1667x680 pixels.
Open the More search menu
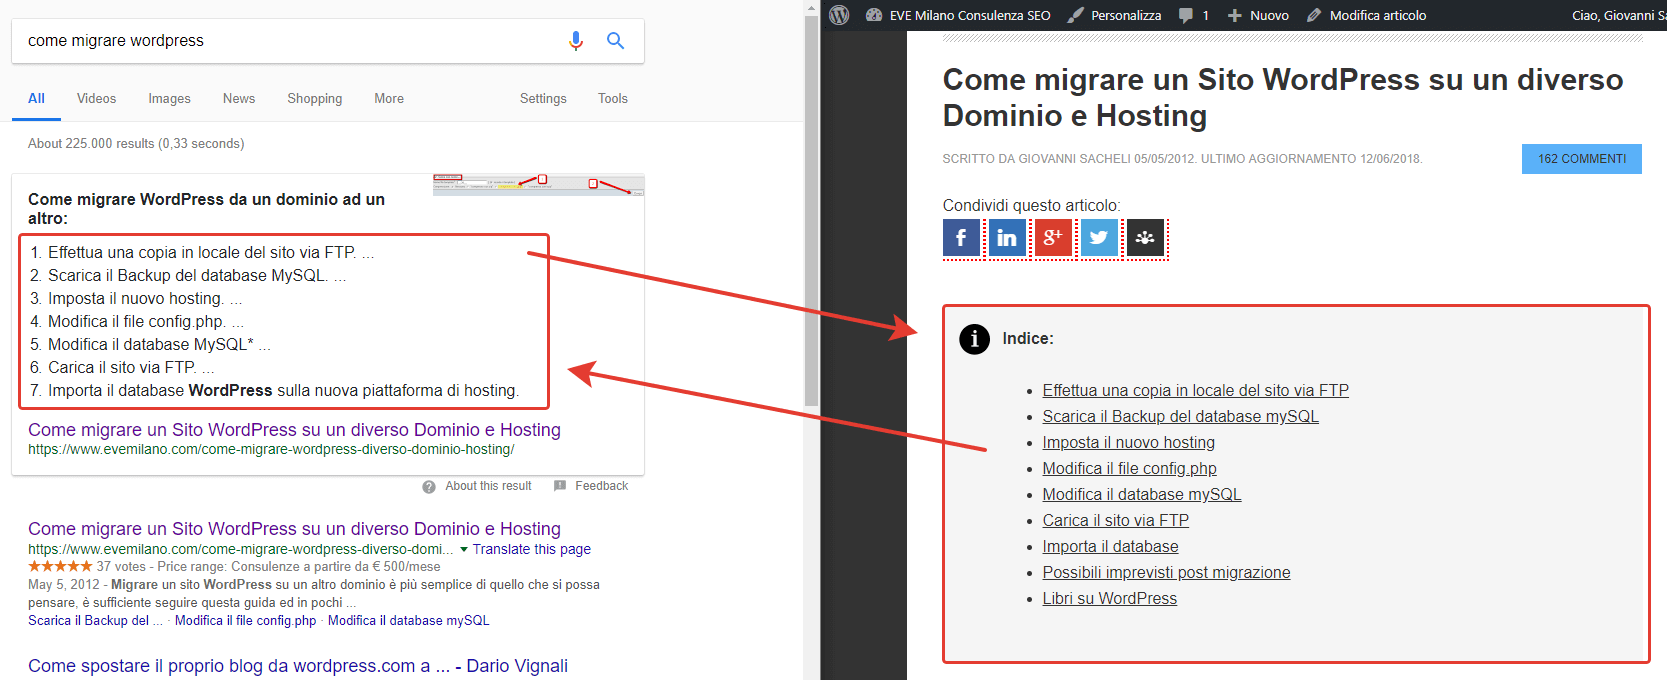coord(389,99)
